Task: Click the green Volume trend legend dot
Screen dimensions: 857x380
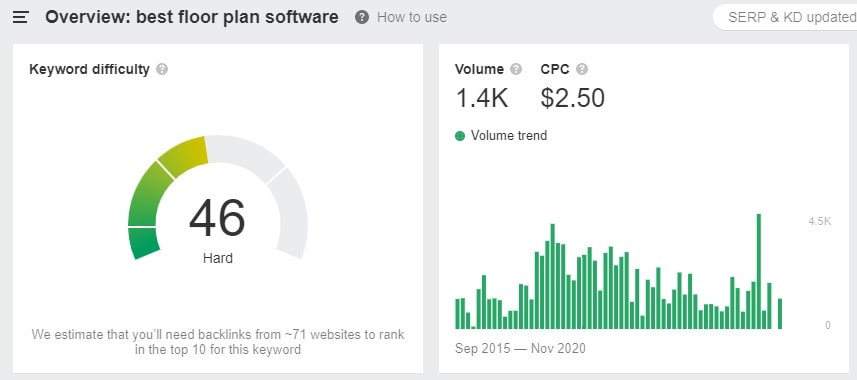Action: point(460,136)
